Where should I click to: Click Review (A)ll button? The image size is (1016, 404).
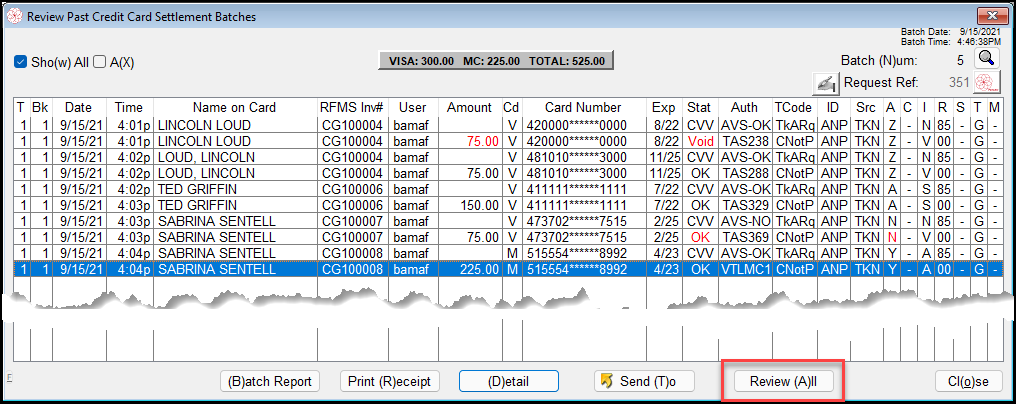783,381
